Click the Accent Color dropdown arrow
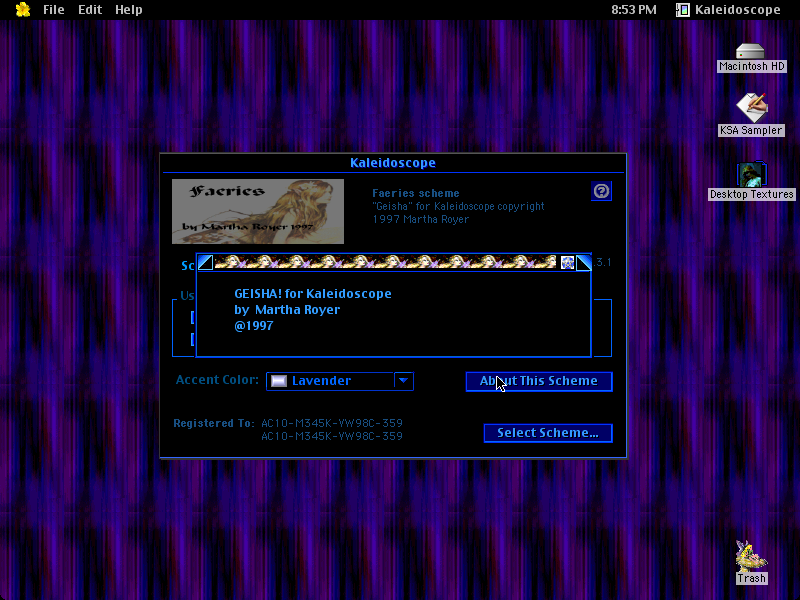 (404, 381)
